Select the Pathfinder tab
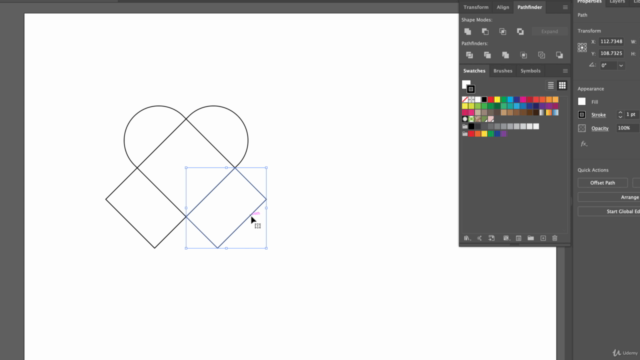The width and height of the screenshot is (640, 360). point(530,7)
